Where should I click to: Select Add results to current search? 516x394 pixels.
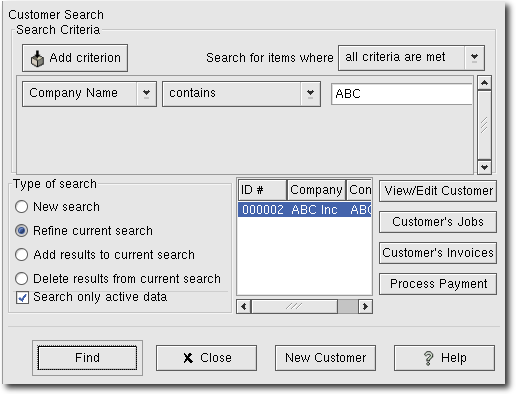(21, 255)
